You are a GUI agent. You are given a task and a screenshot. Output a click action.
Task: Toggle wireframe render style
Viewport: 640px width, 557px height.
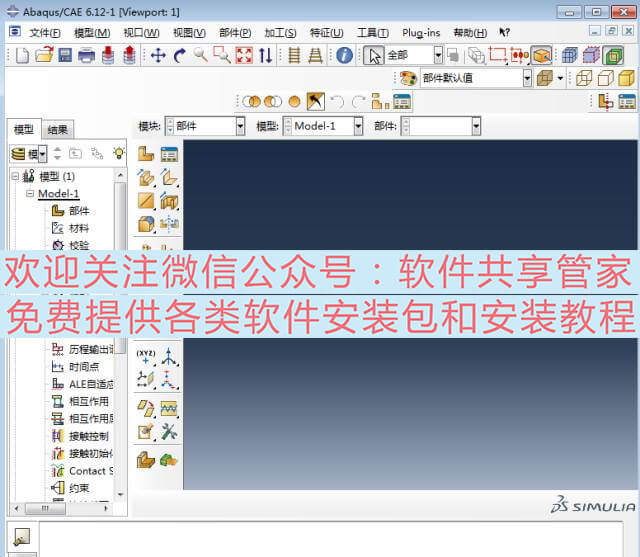(x=584, y=78)
